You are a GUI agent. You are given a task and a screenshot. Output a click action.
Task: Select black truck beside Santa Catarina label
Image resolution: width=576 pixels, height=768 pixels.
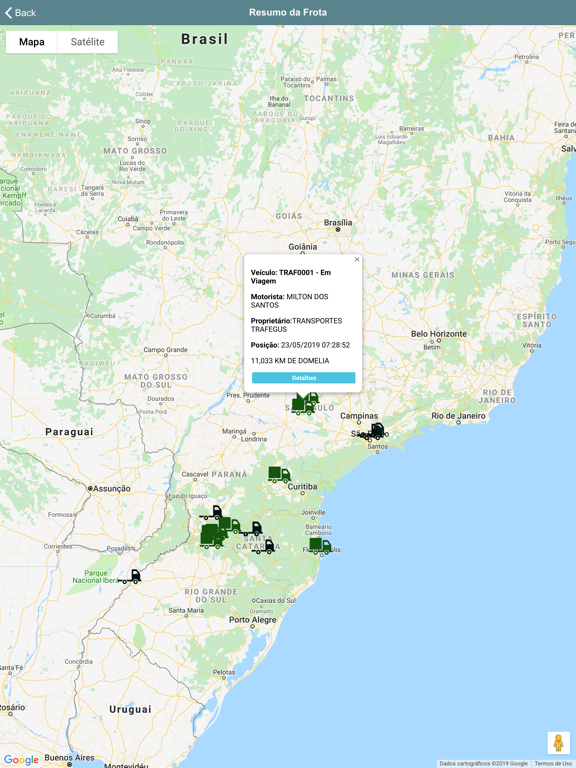point(264,547)
